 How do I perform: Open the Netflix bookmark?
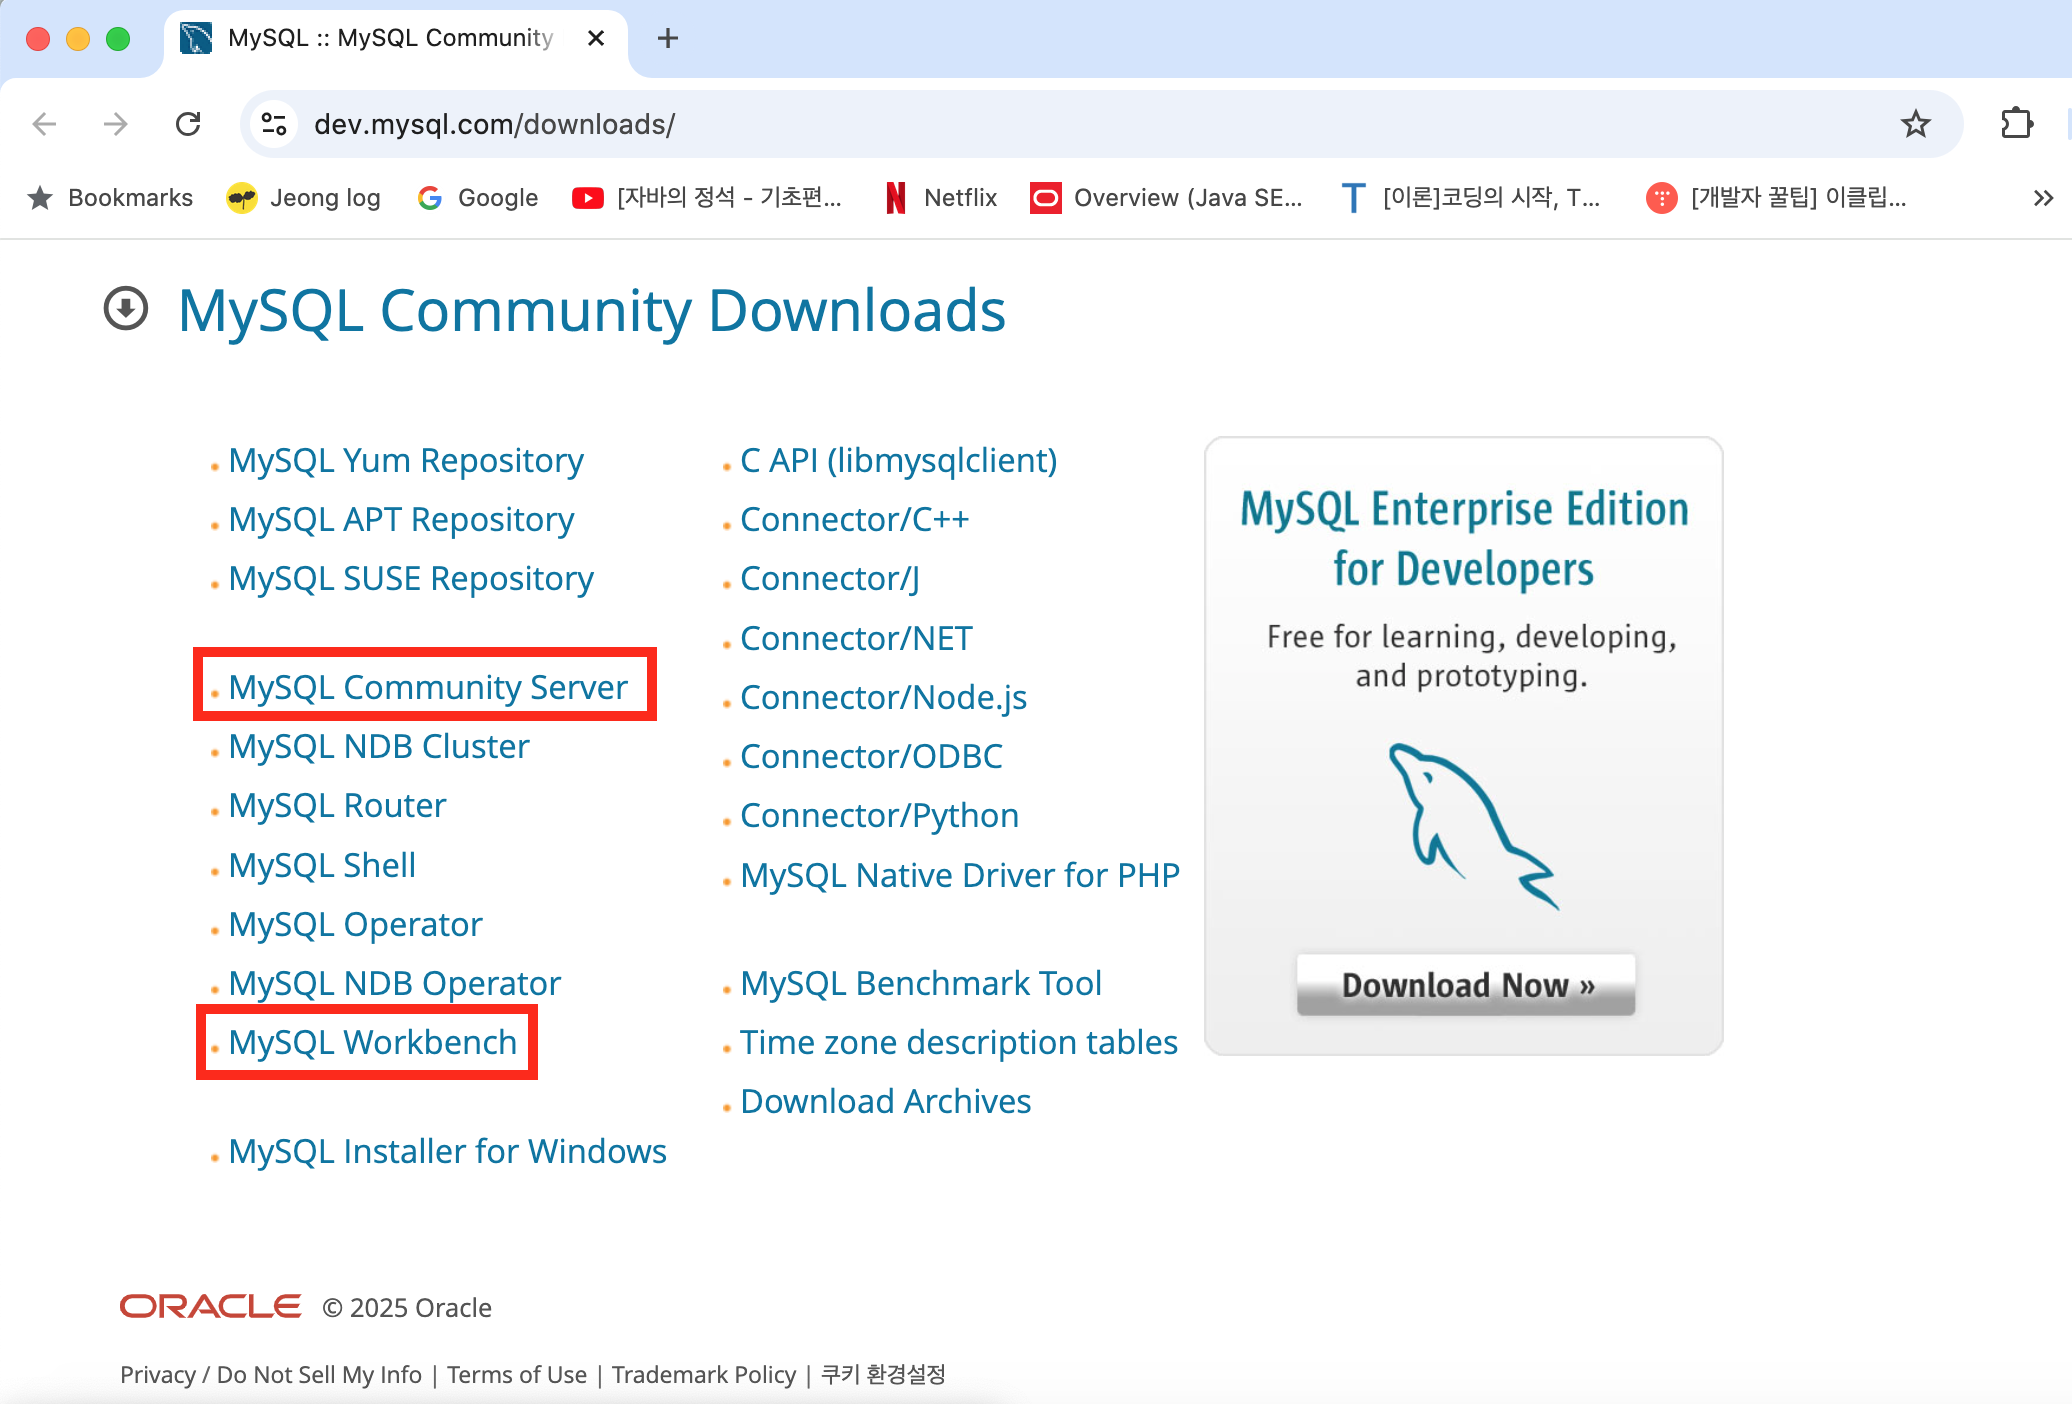[942, 198]
